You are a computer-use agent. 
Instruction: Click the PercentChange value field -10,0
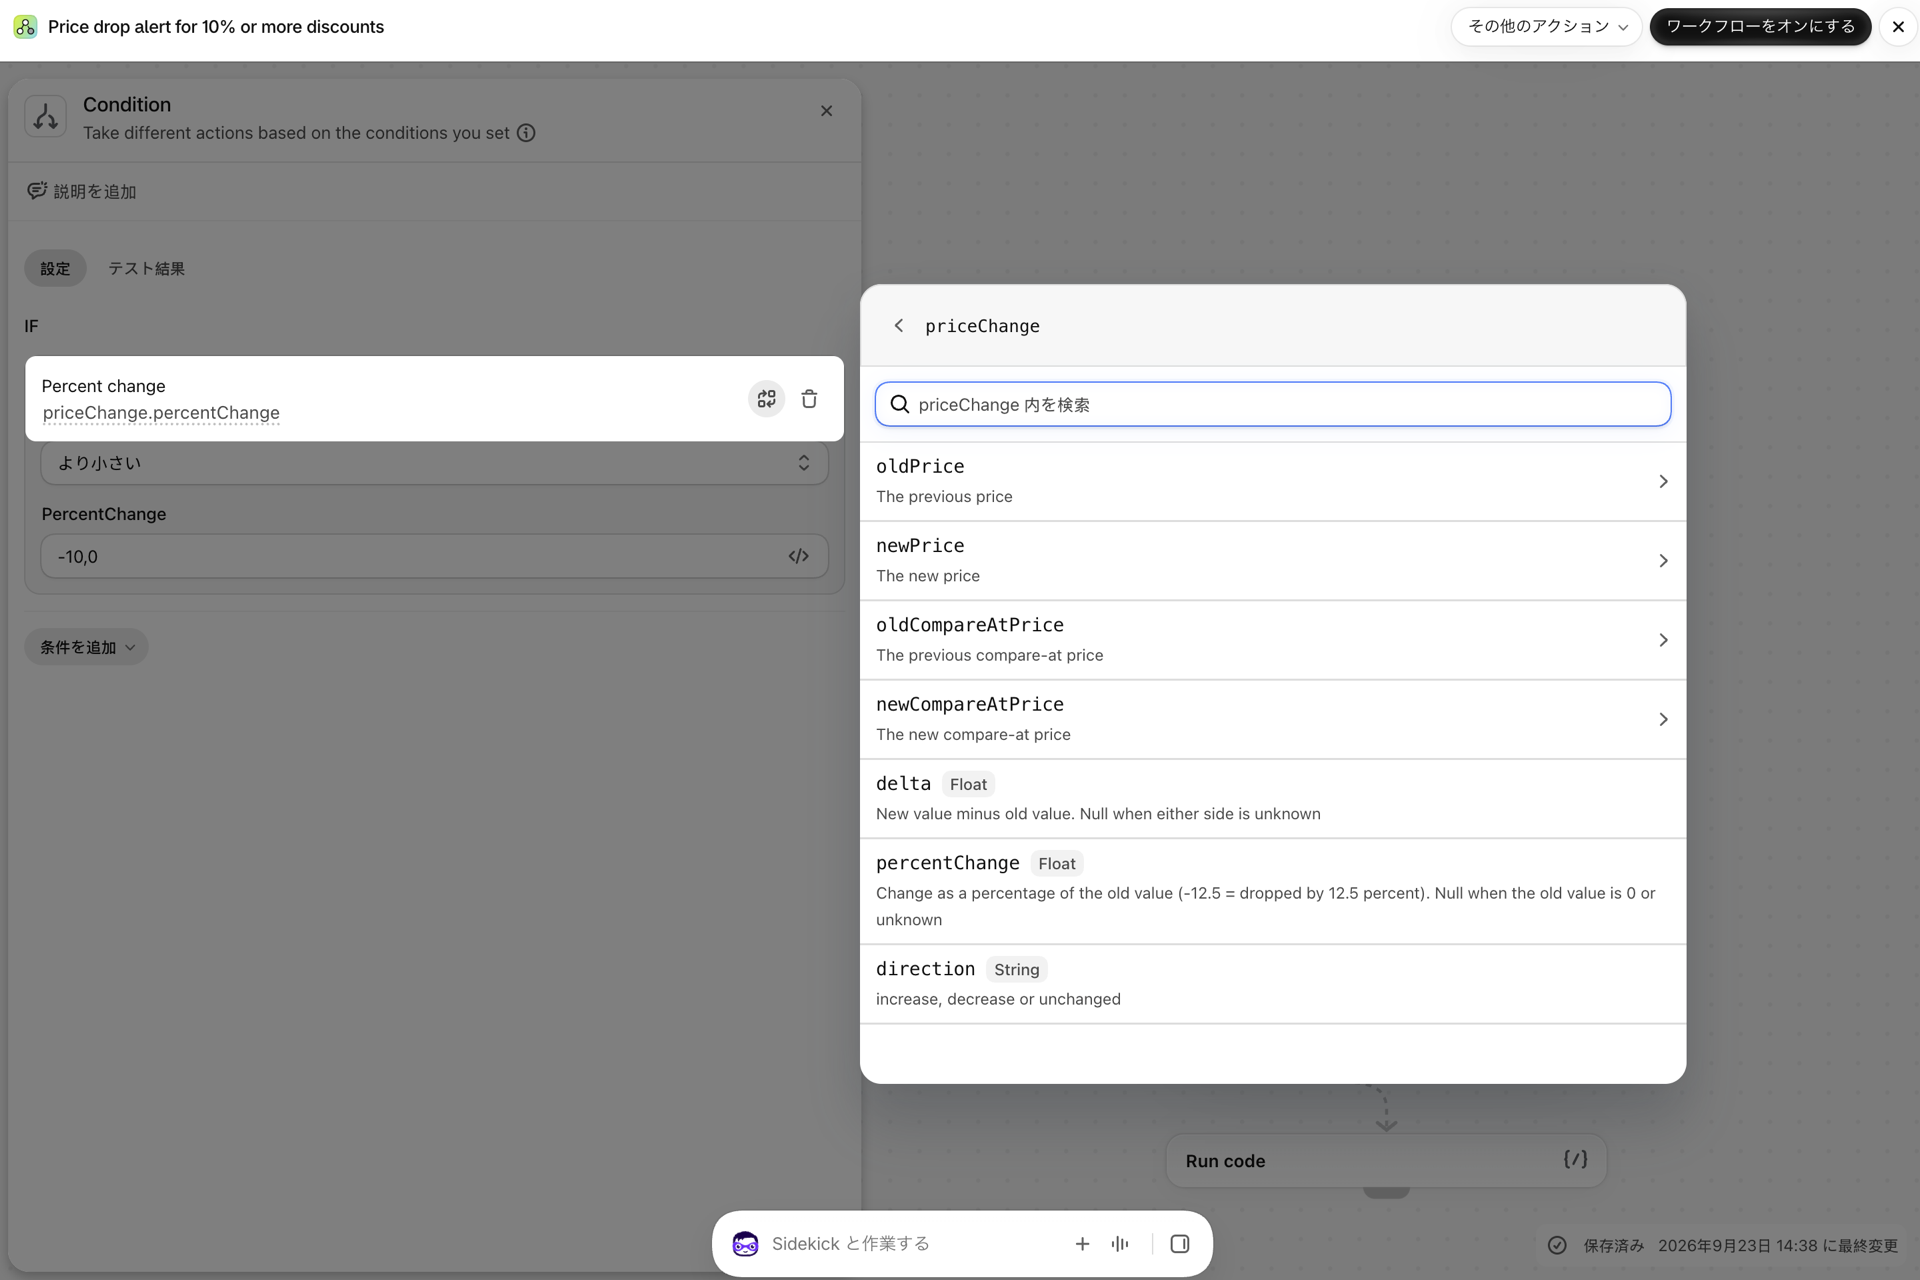(x=434, y=556)
